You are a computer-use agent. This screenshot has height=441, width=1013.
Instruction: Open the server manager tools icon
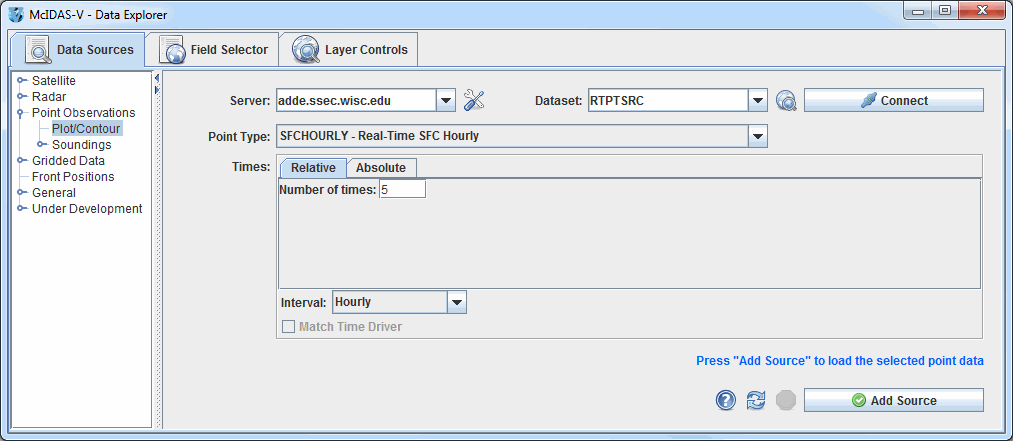pos(474,100)
